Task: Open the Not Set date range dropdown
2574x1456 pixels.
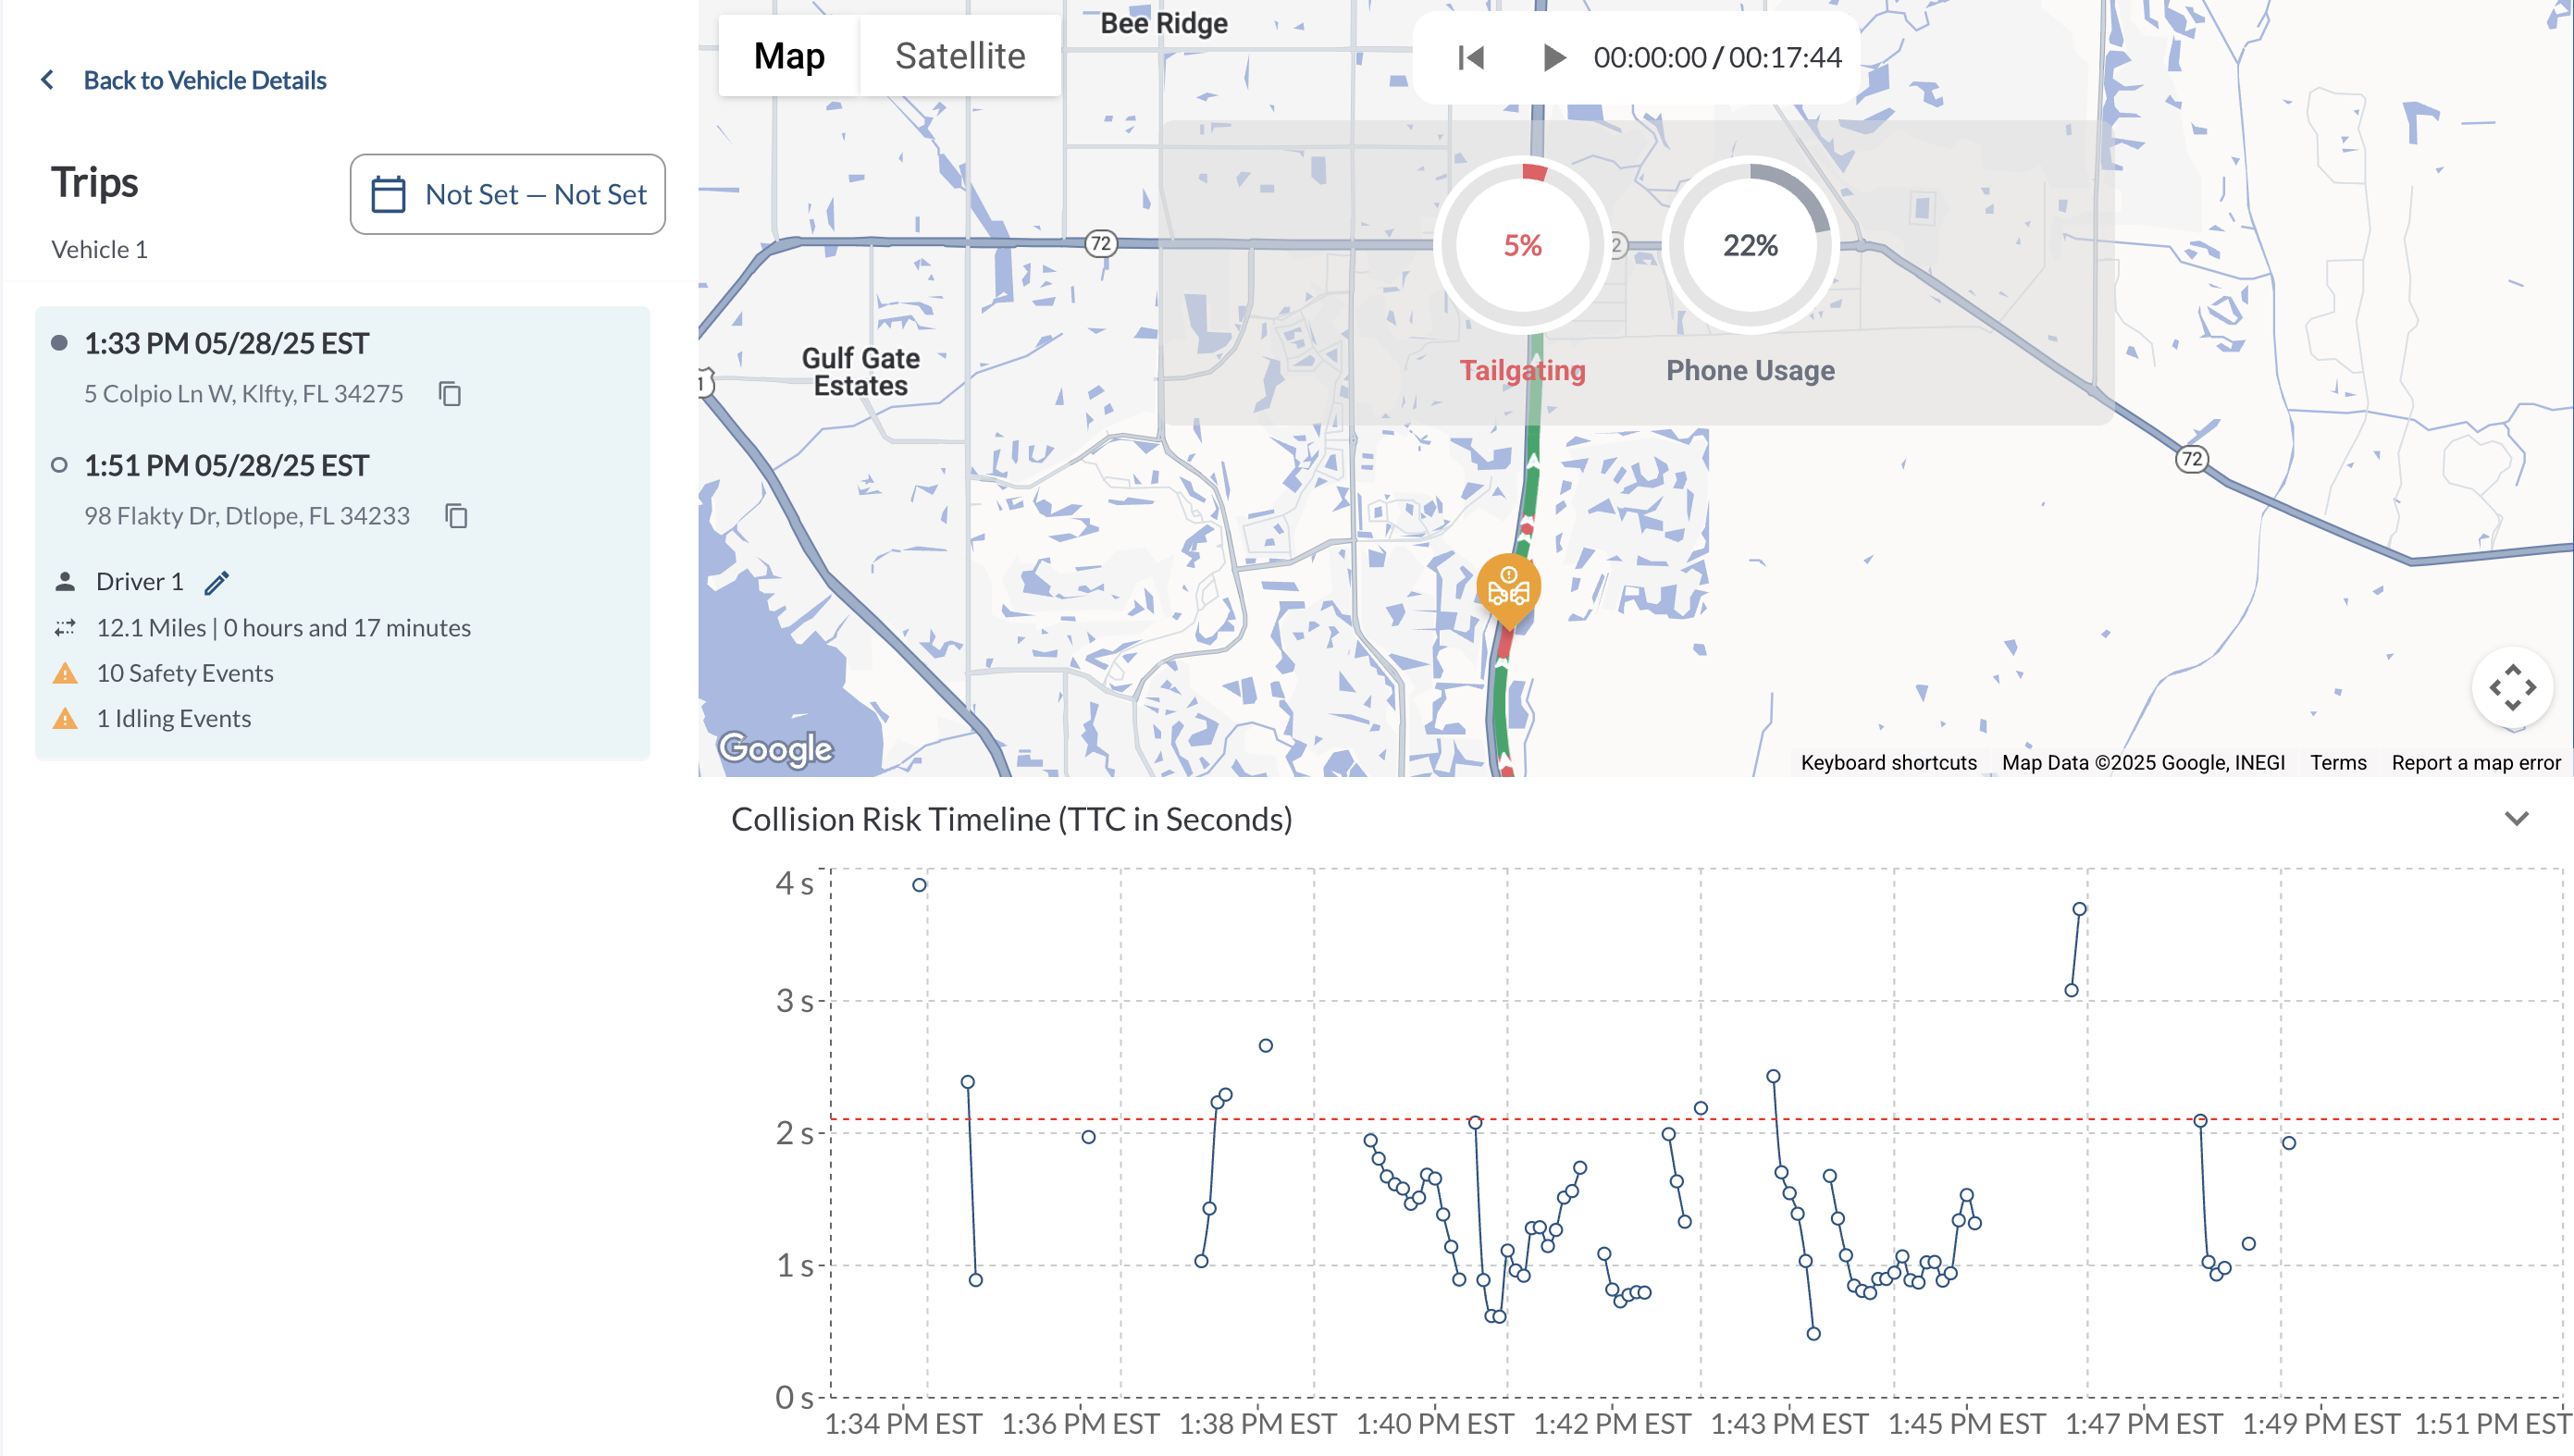Action: [x=535, y=194]
